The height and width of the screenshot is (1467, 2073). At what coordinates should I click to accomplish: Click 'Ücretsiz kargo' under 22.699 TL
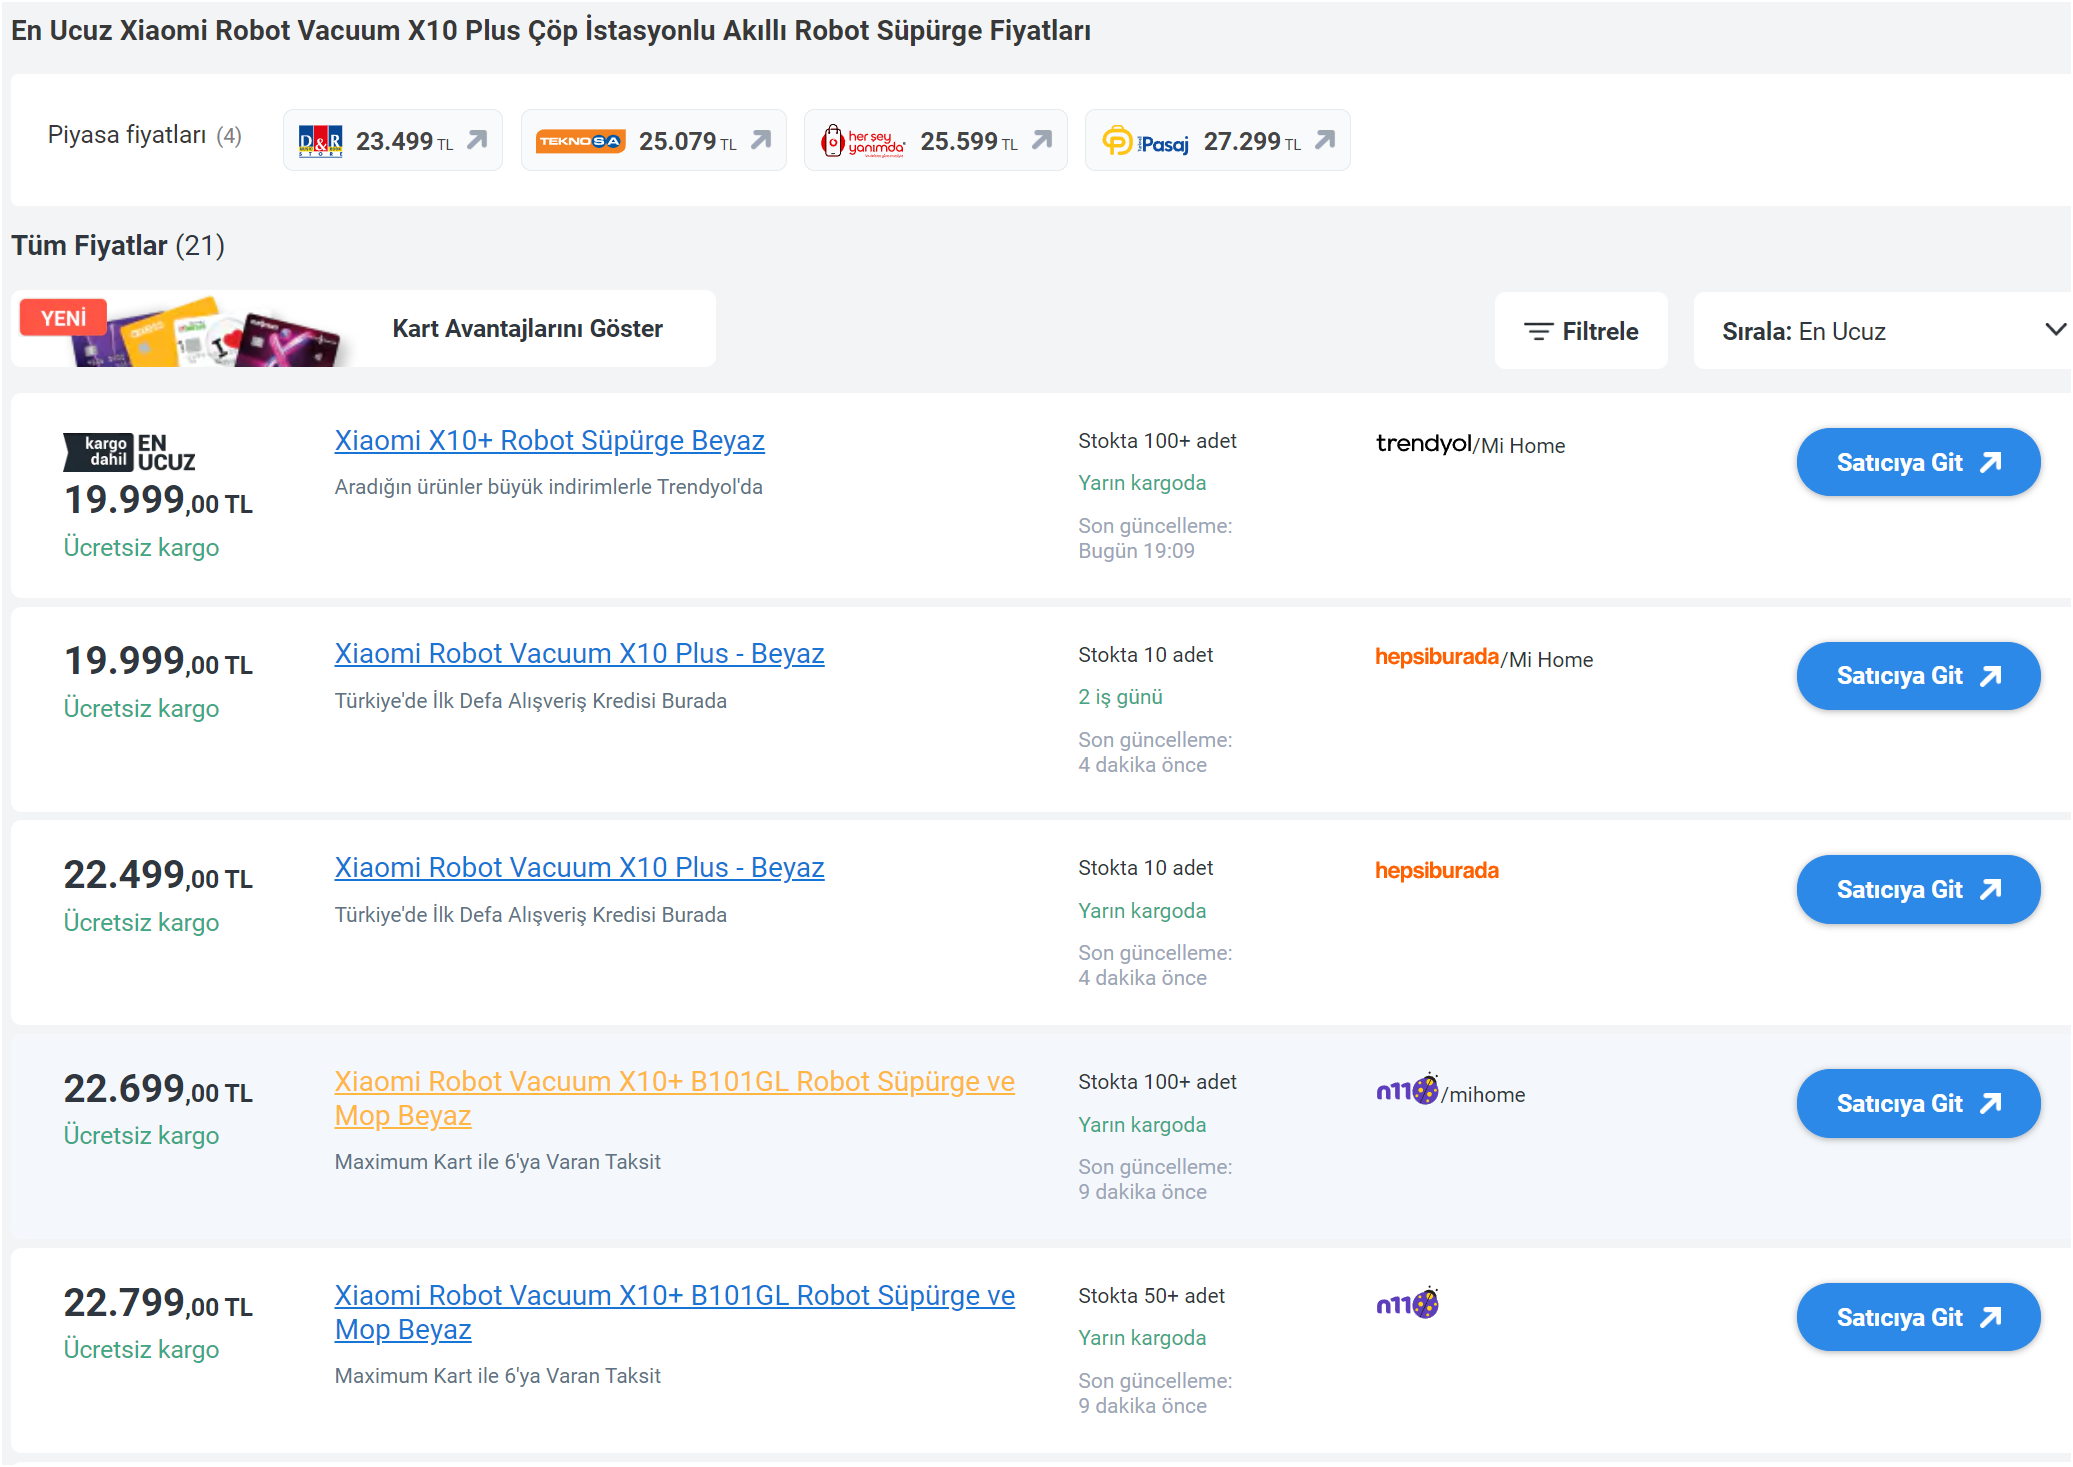(141, 1135)
